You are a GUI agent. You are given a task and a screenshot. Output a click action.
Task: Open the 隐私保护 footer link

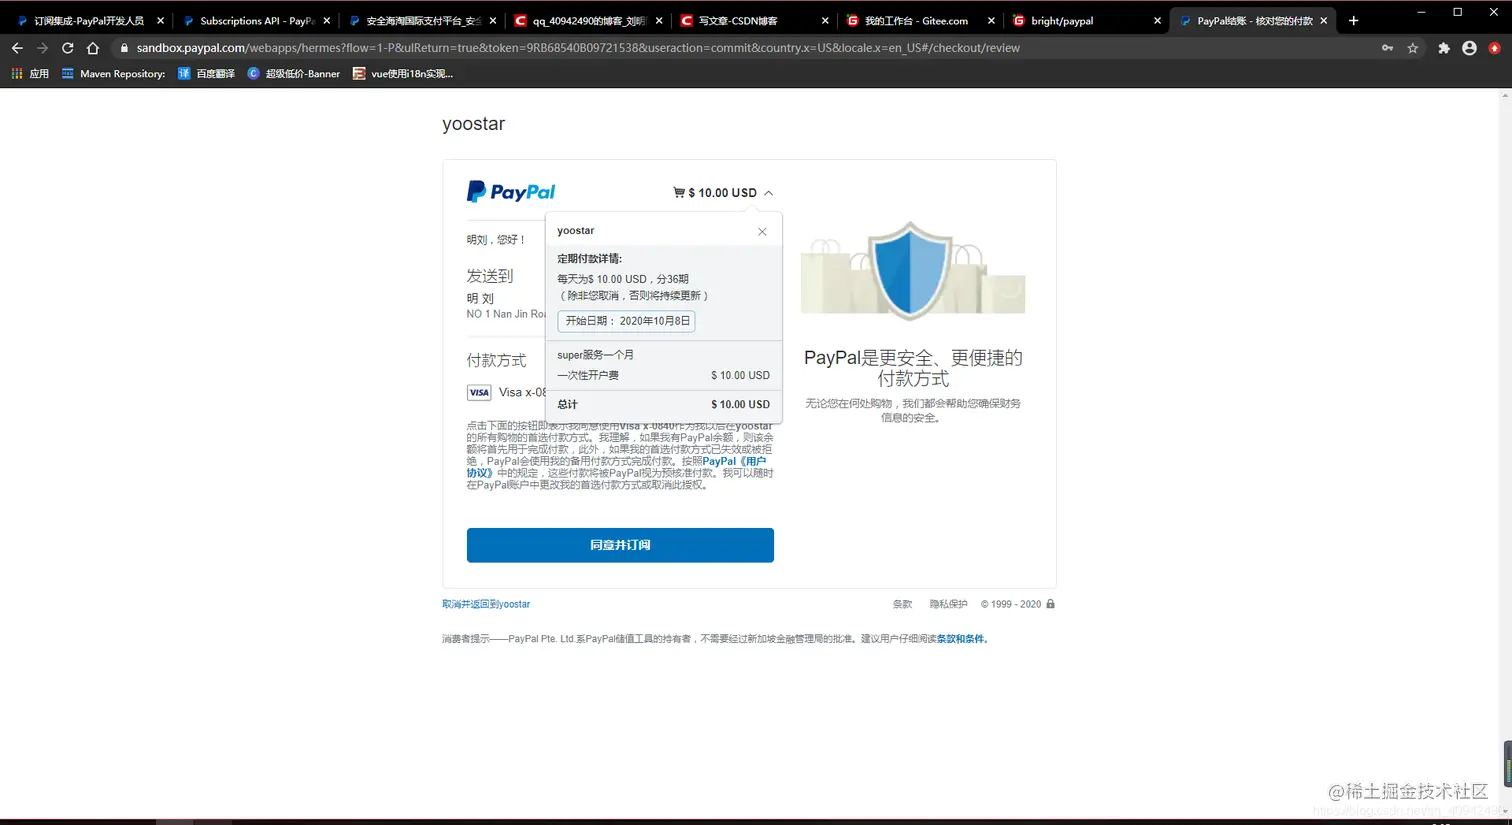tap(948, 604)
